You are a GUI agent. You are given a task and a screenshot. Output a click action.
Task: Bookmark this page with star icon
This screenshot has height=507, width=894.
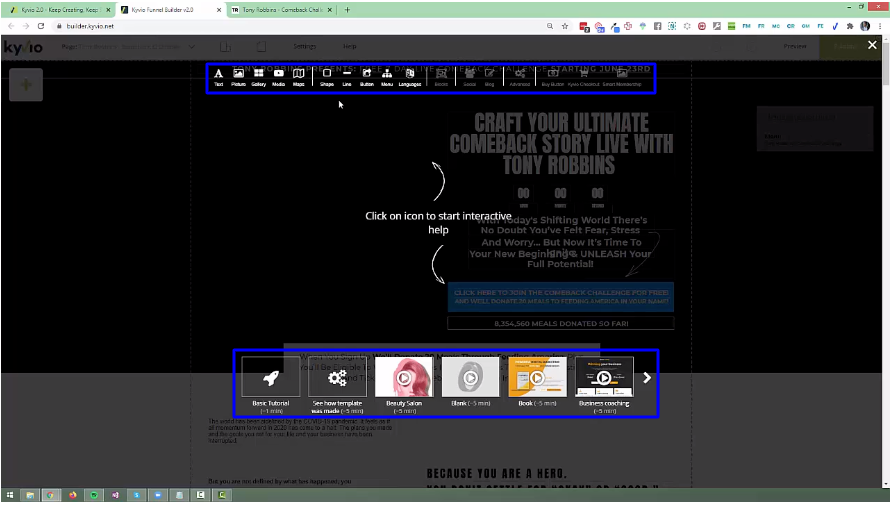pos(566,26)
